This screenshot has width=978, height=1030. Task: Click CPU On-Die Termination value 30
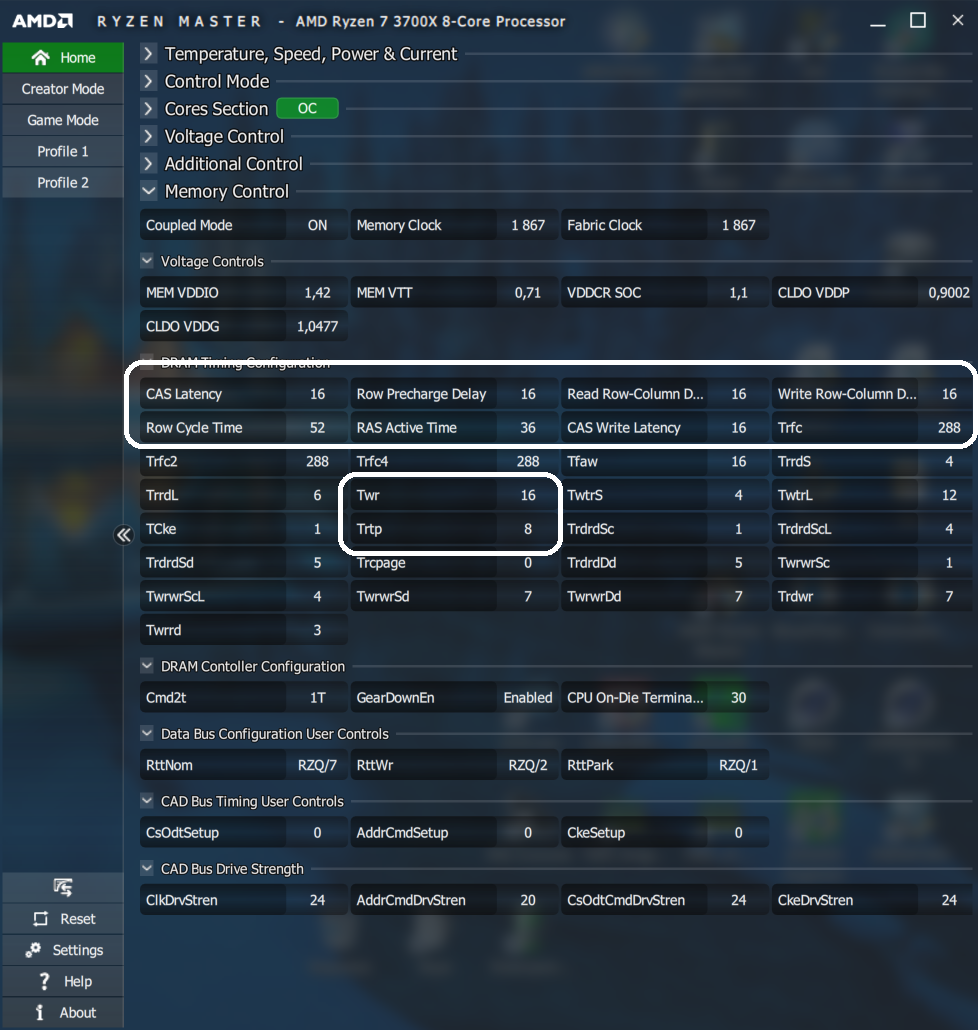point(738,698)
